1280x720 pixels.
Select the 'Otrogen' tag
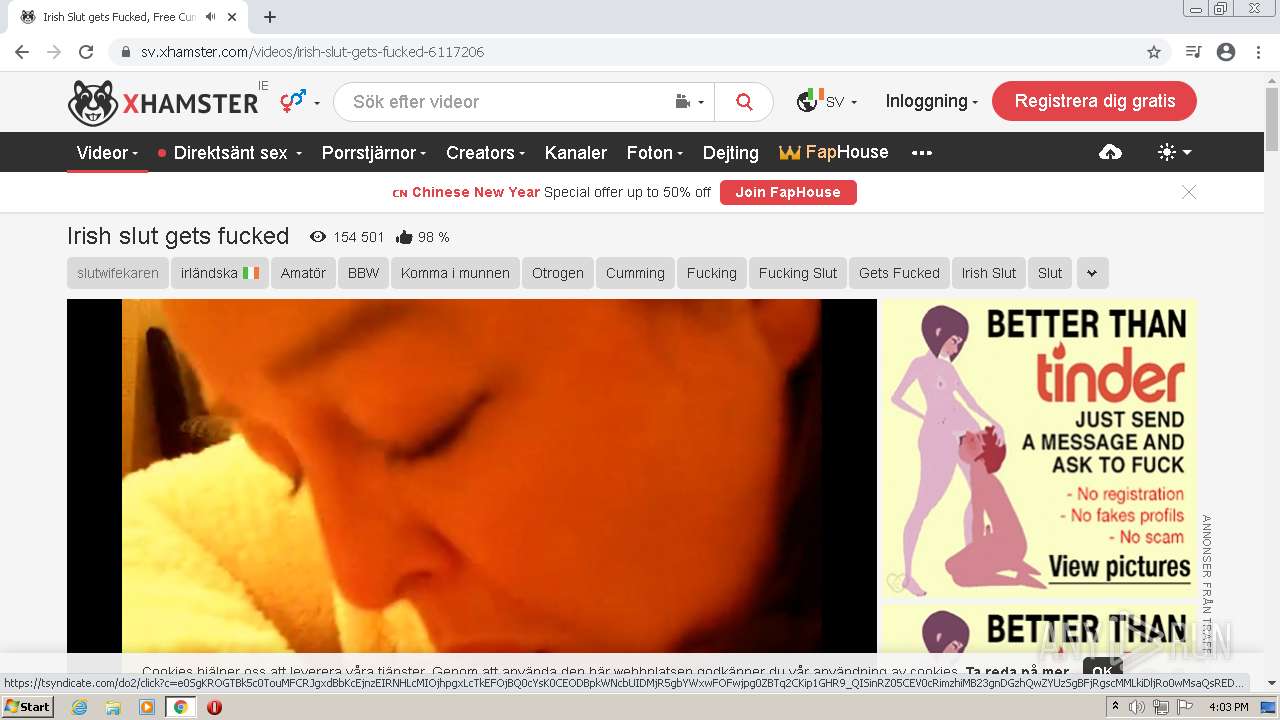coord(558,273)
